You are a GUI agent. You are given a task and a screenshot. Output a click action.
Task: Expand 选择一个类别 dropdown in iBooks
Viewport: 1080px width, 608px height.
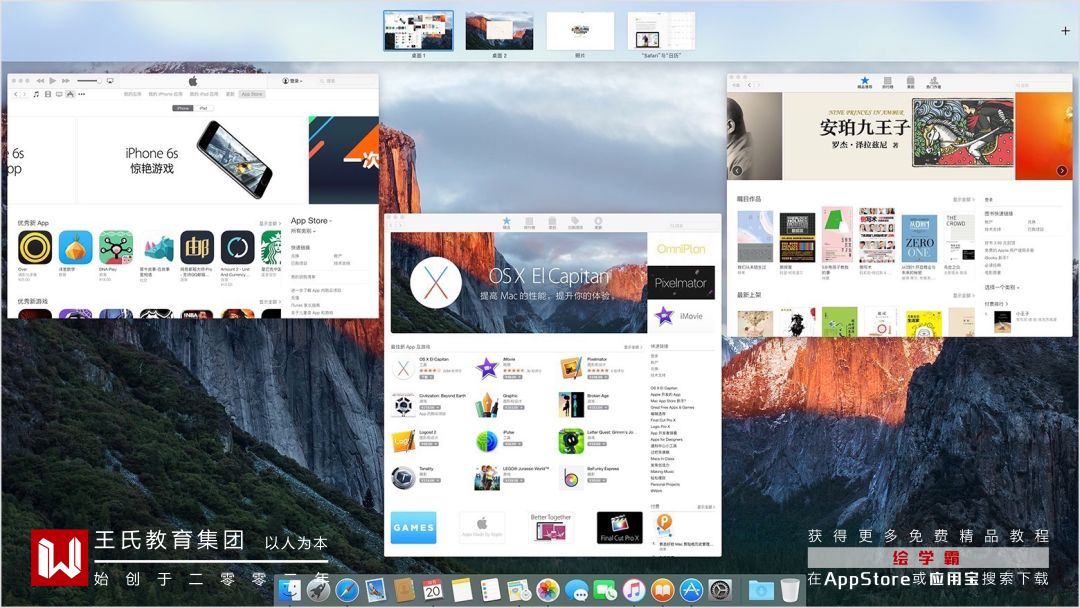1003,287
